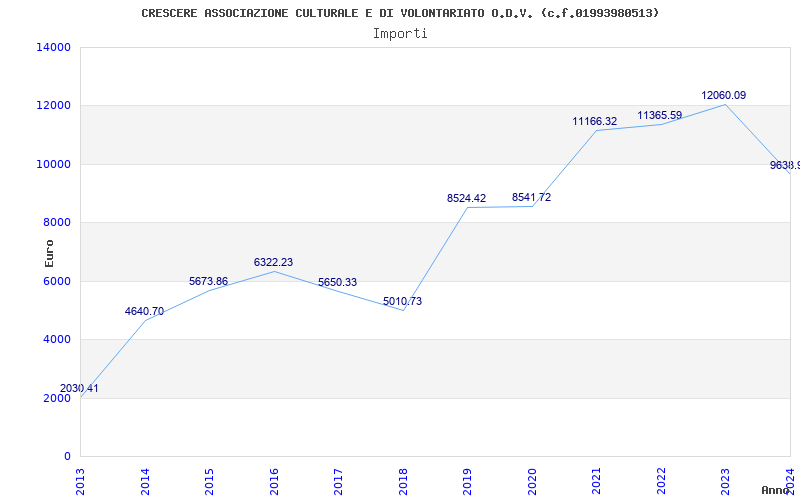The height and width of the screenshot is (500, 800).
Task: Click the data label 11365.59
Action: click(660, 115)
